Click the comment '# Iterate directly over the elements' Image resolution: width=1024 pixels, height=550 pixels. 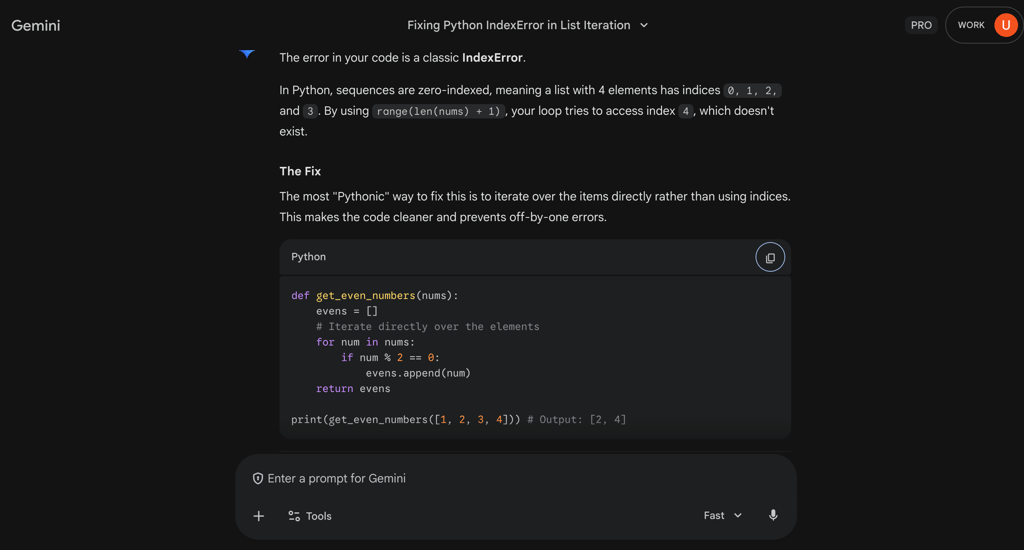point(428,327)
